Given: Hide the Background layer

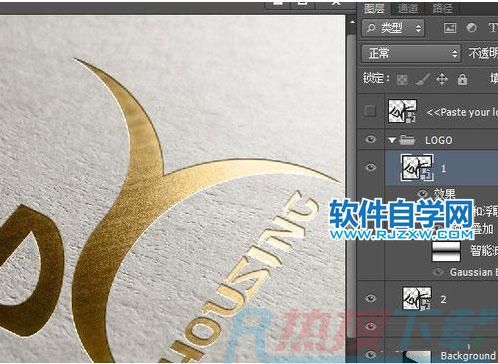Looking at the screenshot, I should point(370,354).
